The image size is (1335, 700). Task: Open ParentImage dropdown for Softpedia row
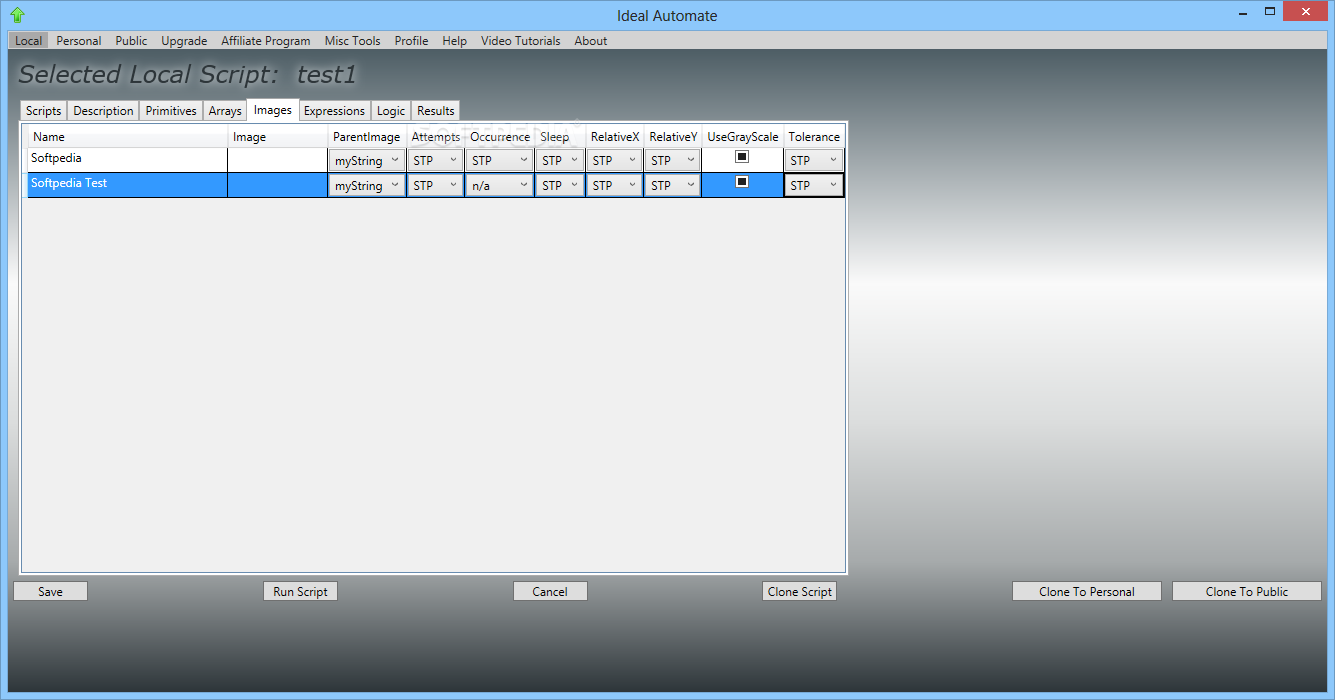(367, 160)
